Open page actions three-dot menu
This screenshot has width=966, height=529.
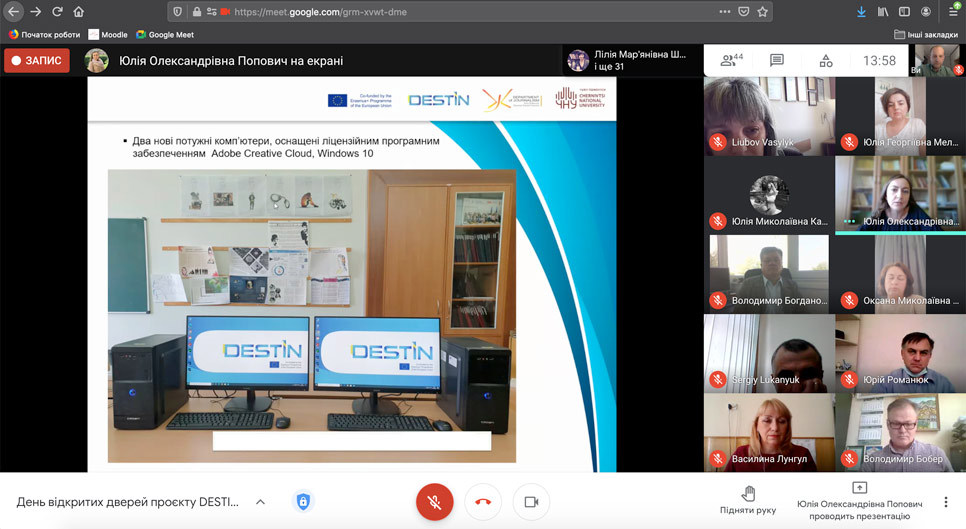point(724,12)
